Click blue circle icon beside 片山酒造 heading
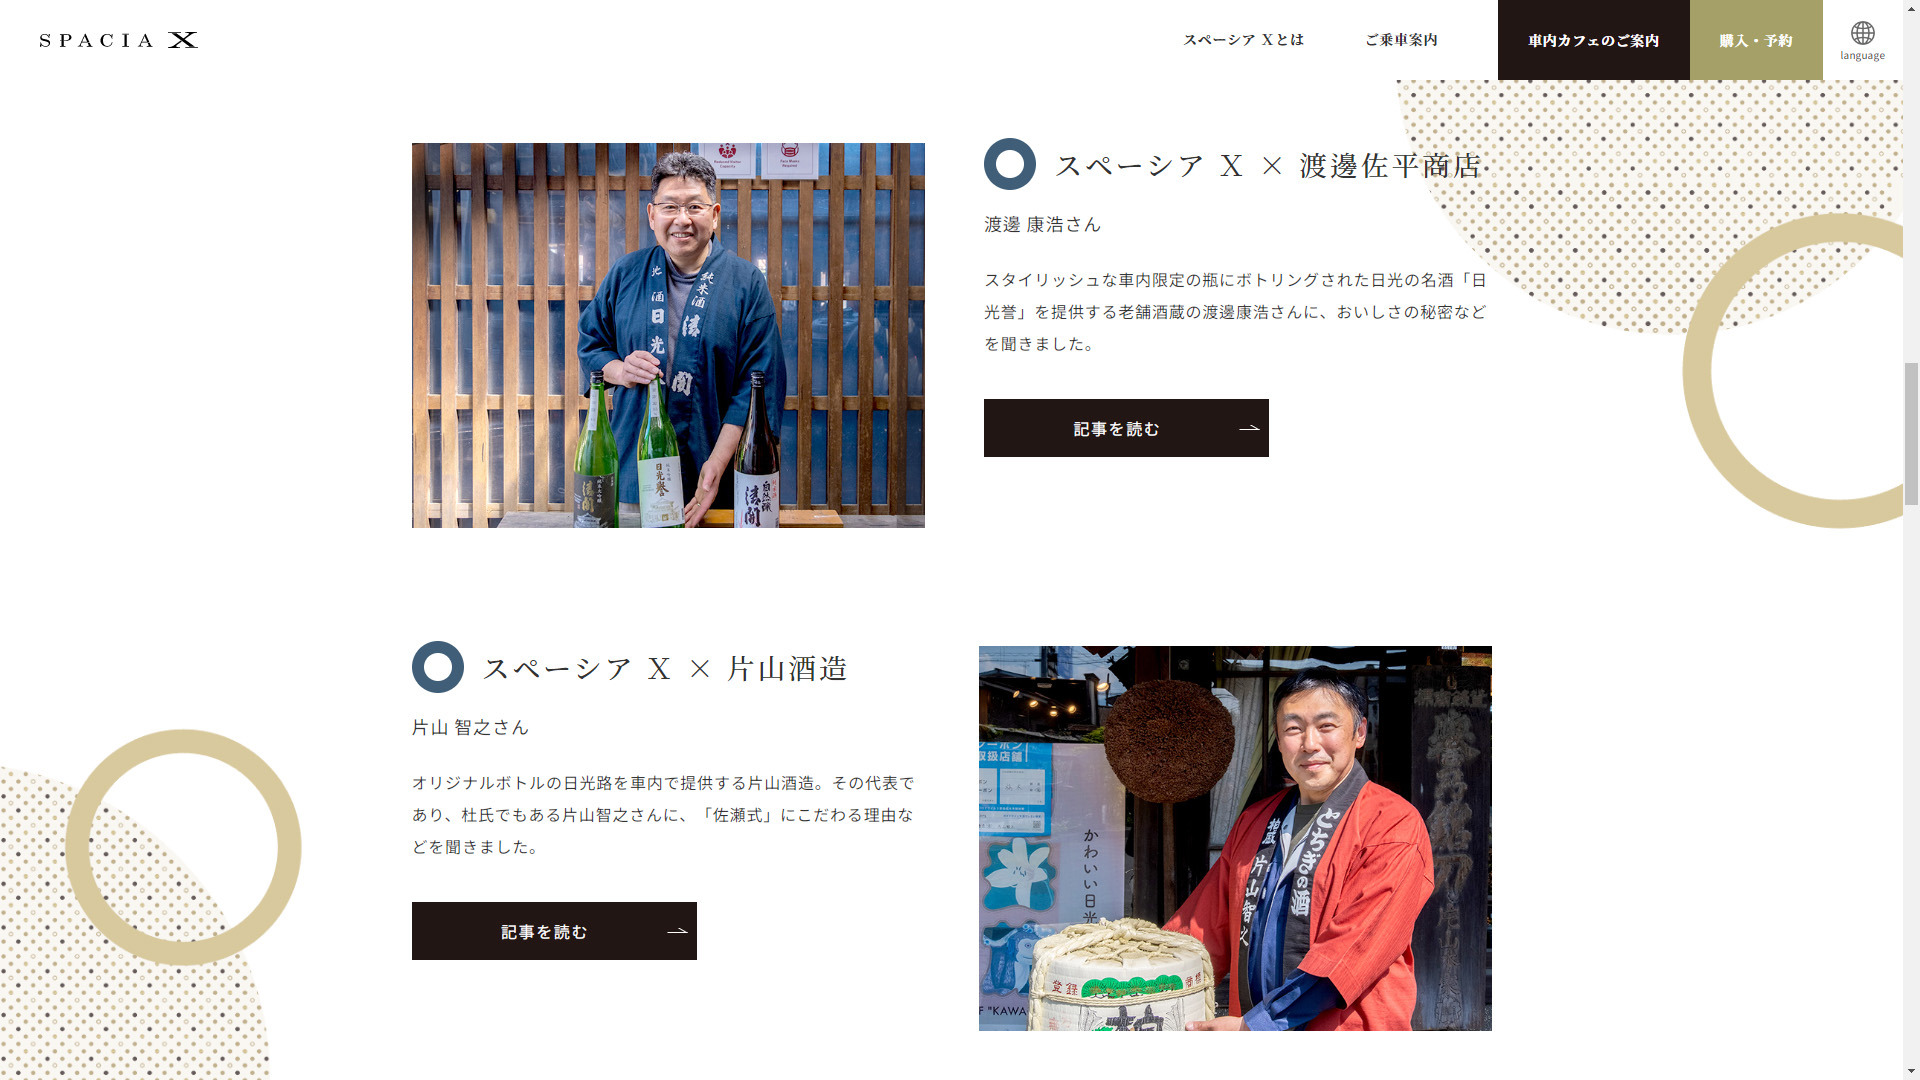The height and width of the screenshot is (1080, 1920). (438, 667)
